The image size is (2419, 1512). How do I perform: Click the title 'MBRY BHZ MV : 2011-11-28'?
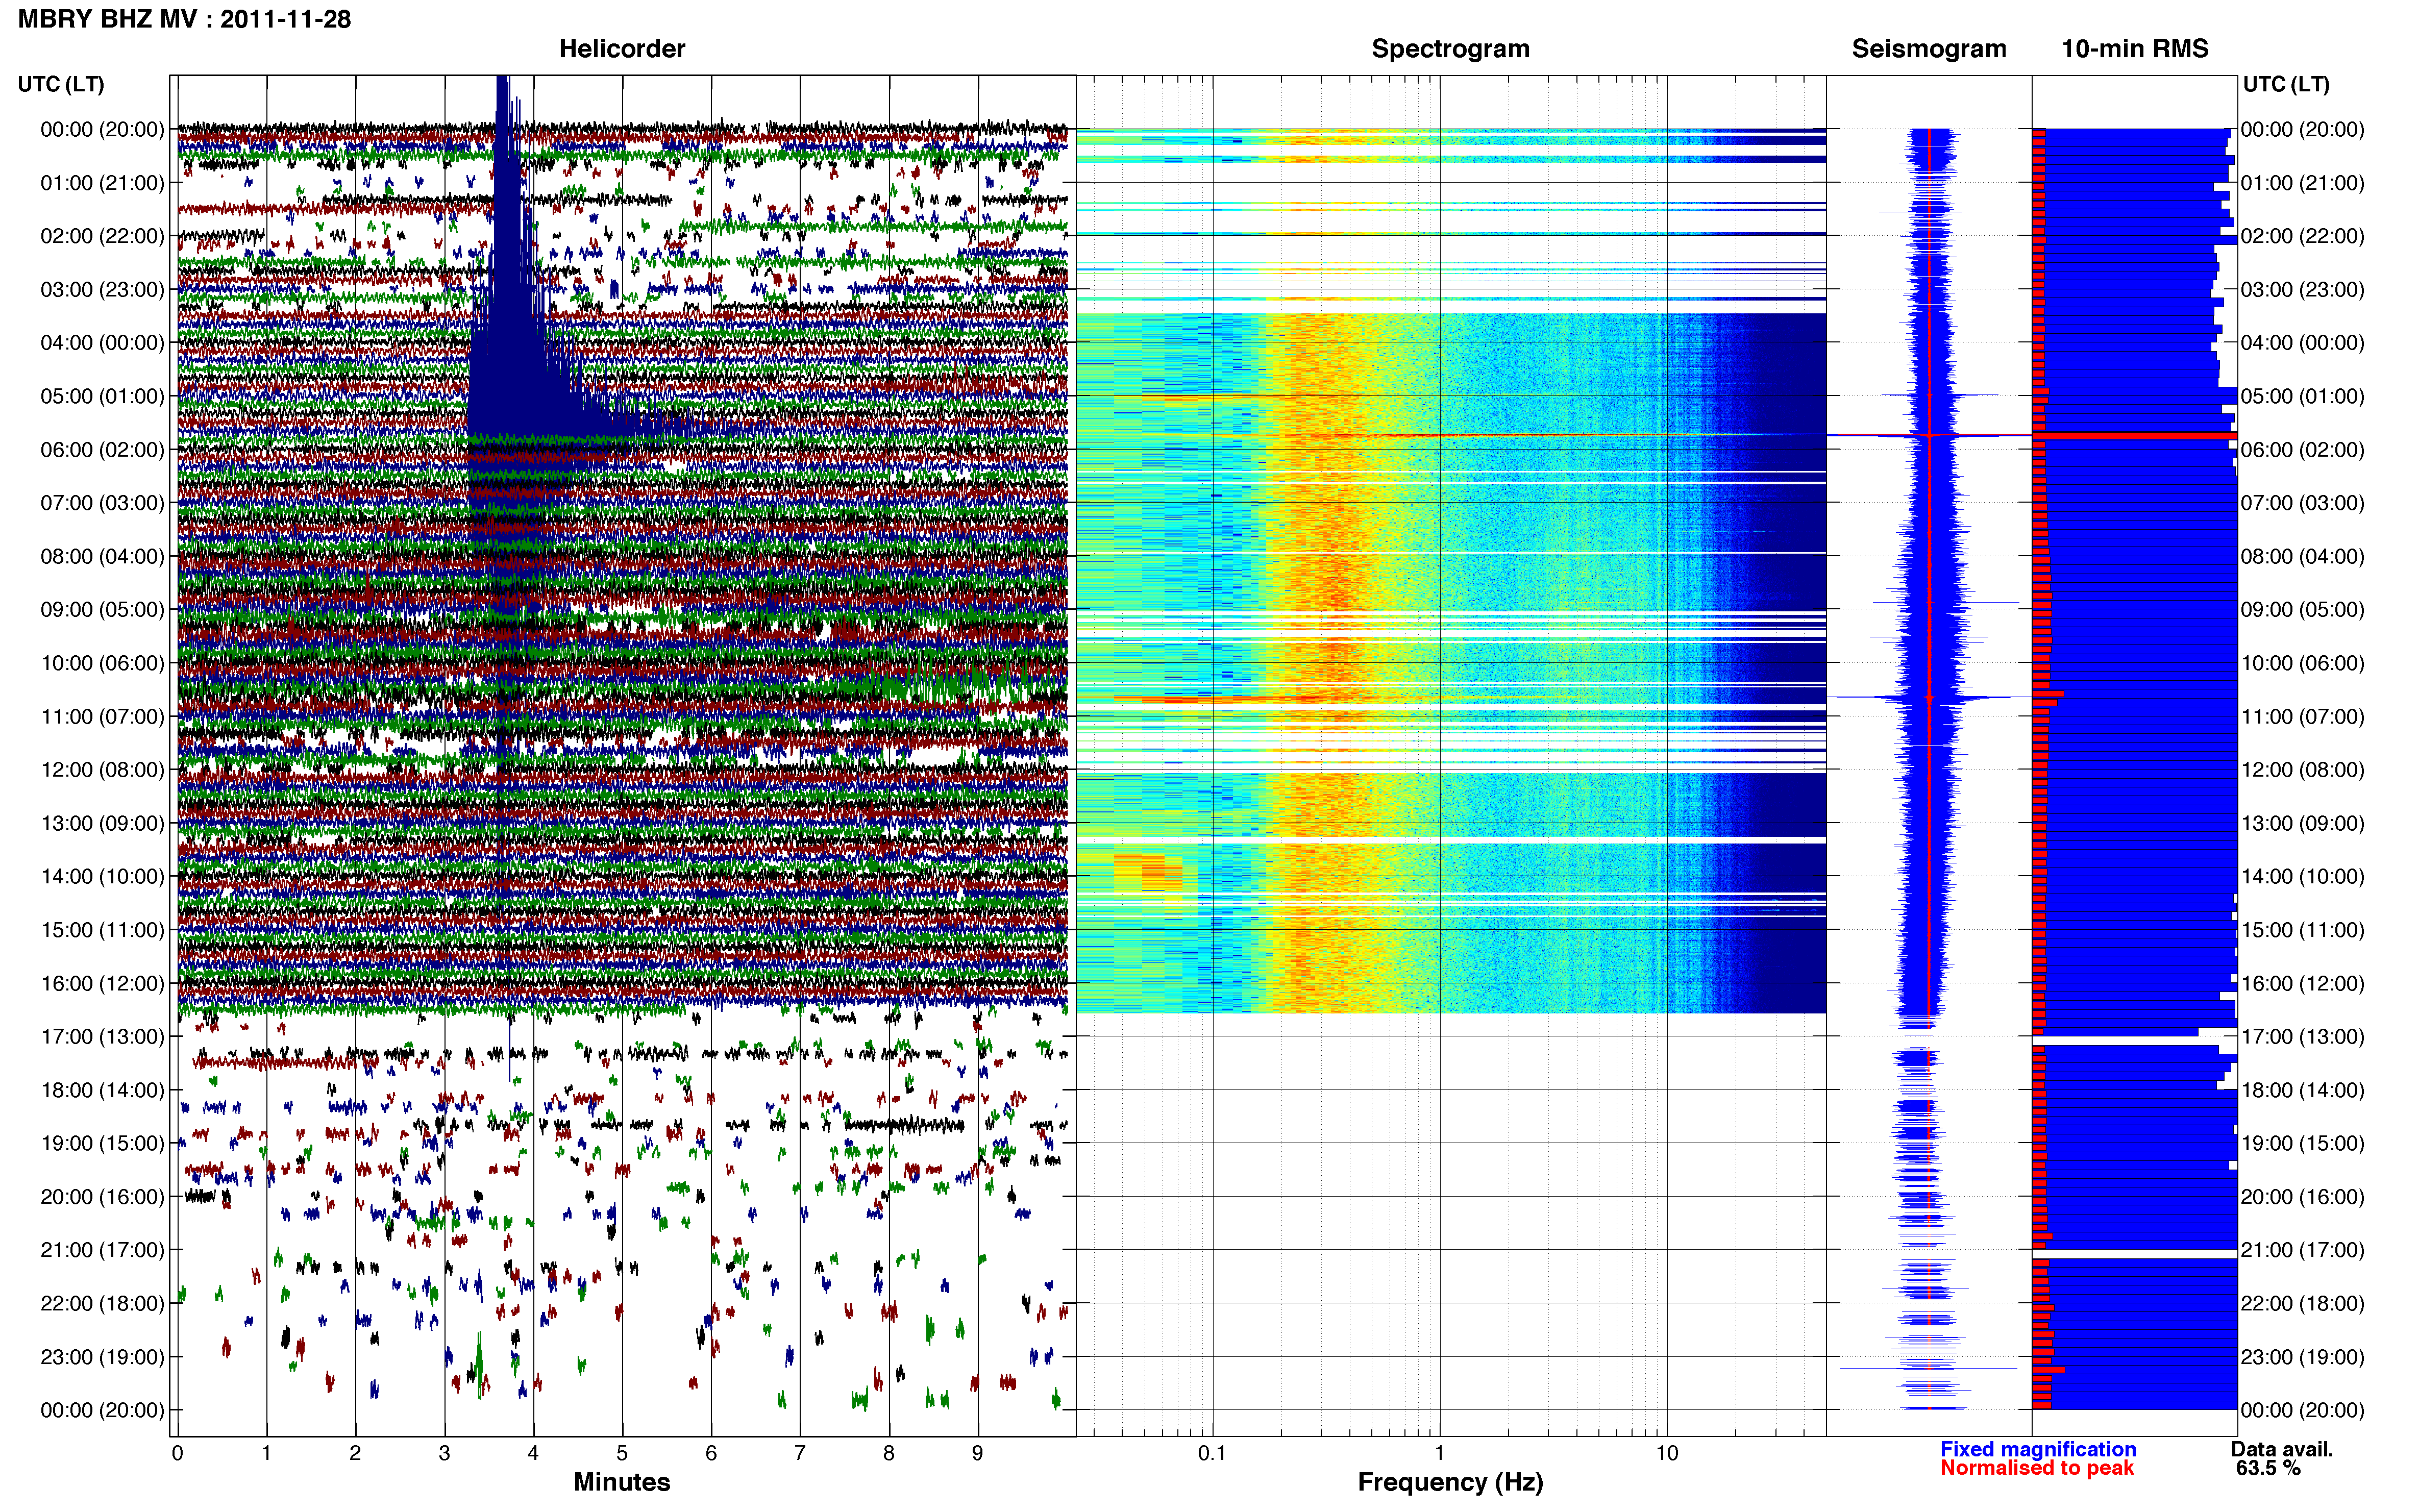(184, 19)
